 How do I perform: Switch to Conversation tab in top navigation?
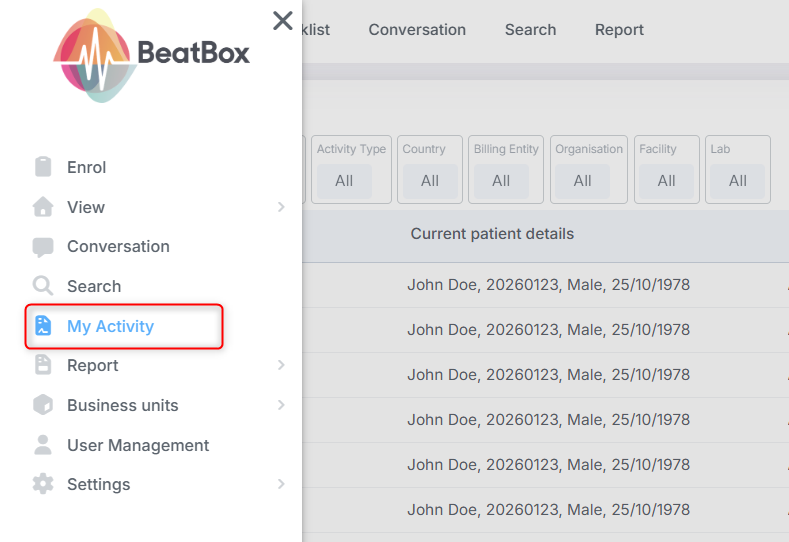417,30
